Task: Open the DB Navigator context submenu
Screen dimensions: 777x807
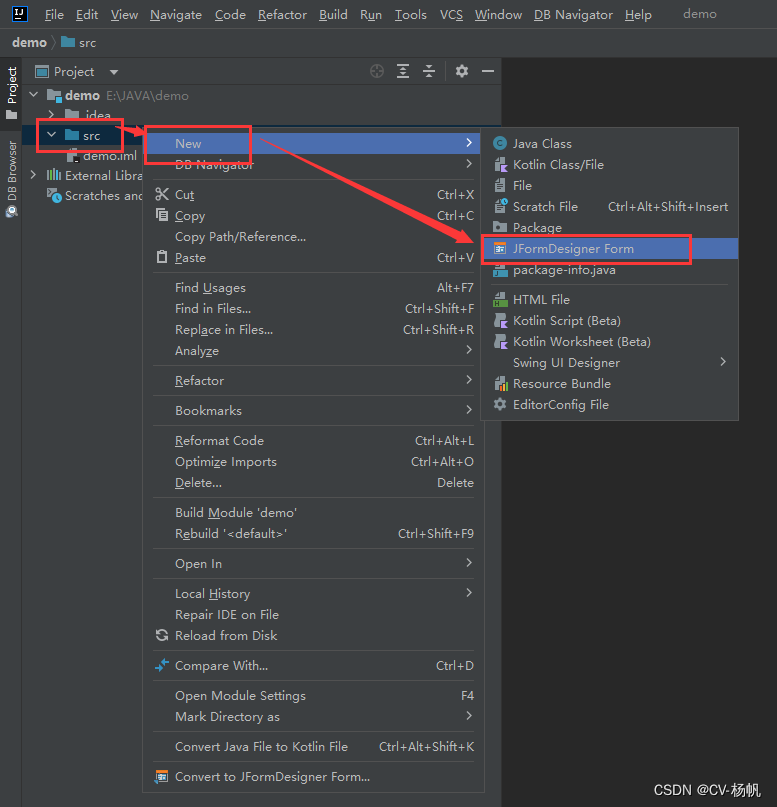Action: pos(313,165)
